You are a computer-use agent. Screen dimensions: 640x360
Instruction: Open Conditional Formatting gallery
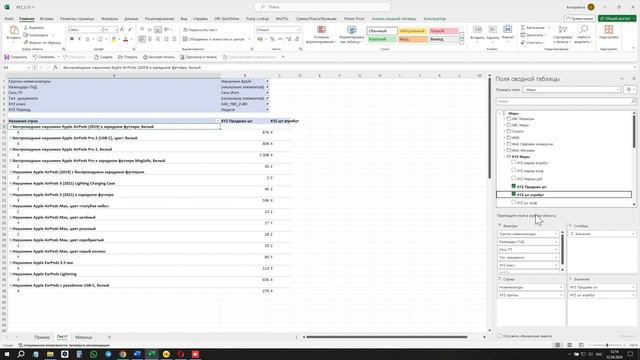[321, 34]
